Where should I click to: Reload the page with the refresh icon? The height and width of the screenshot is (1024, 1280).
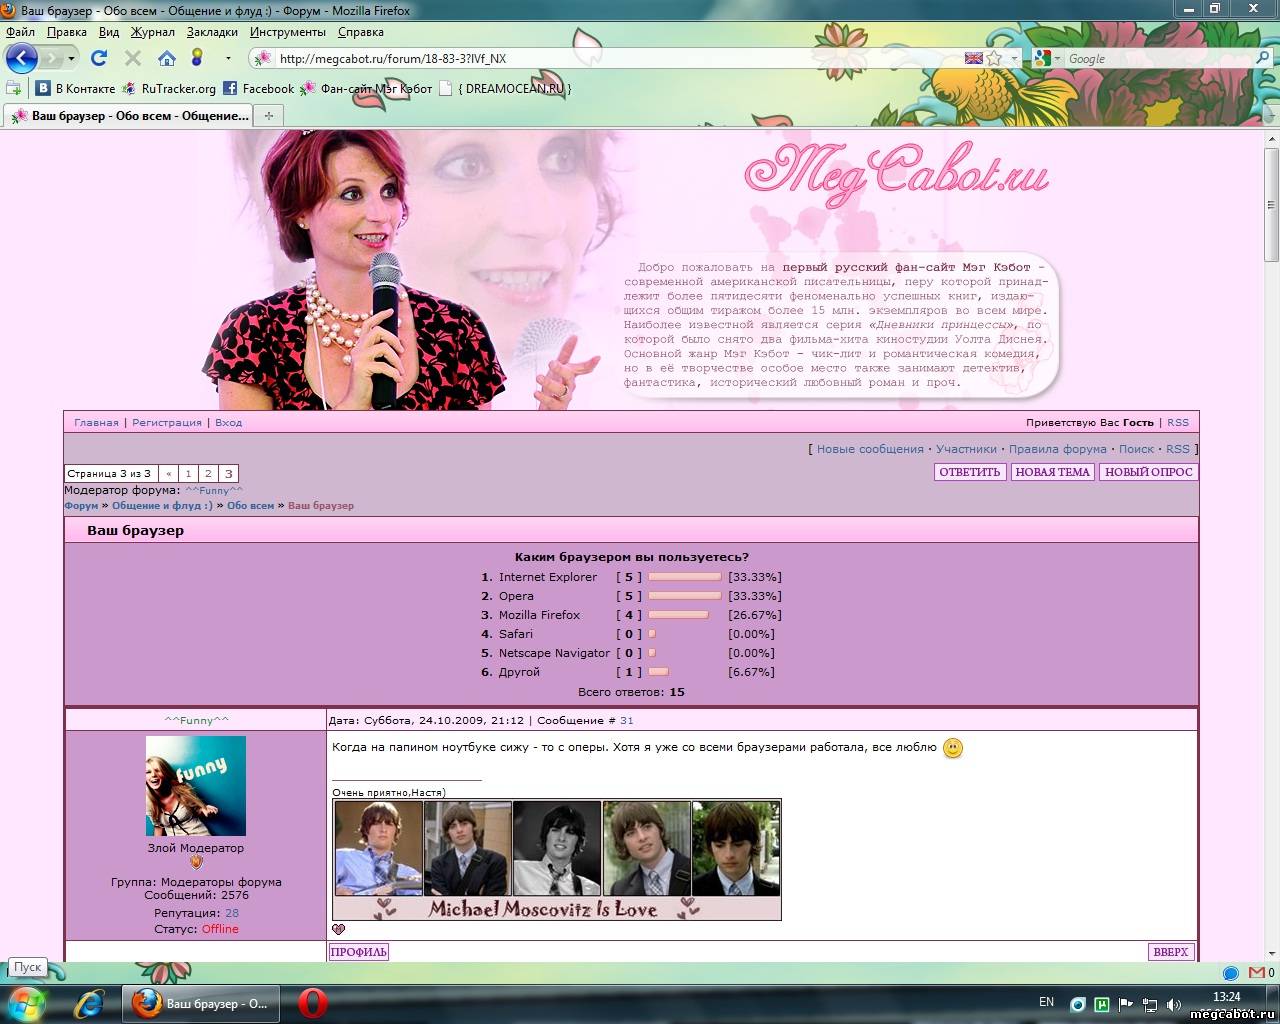pyautogui.click(x=99, y=58)
